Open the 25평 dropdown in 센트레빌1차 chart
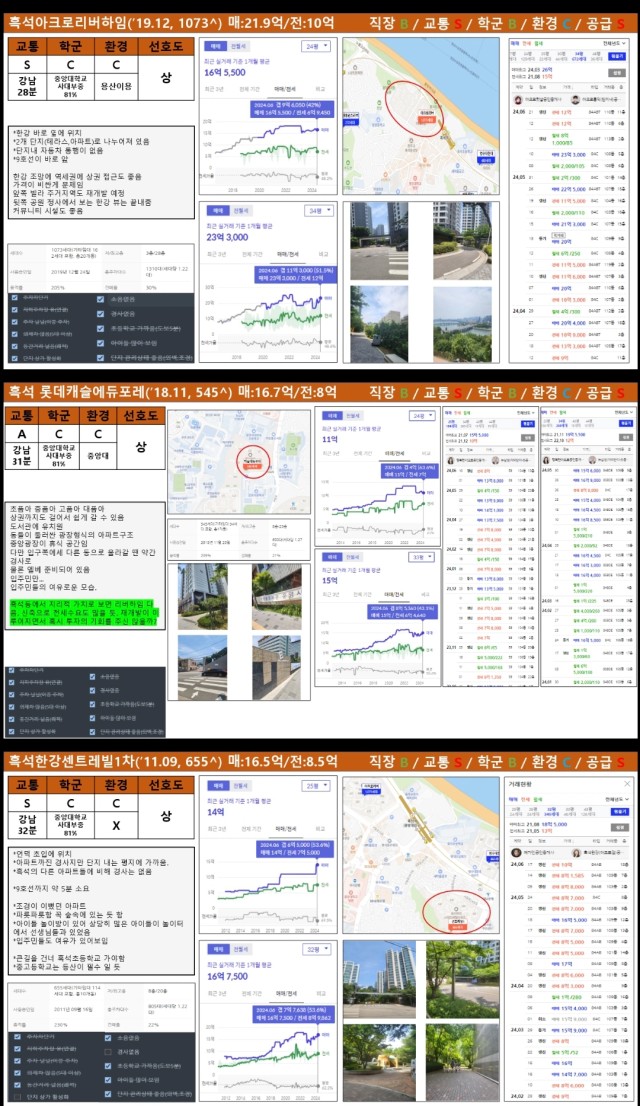This screenshot has width=640, height=1106. 315,785
